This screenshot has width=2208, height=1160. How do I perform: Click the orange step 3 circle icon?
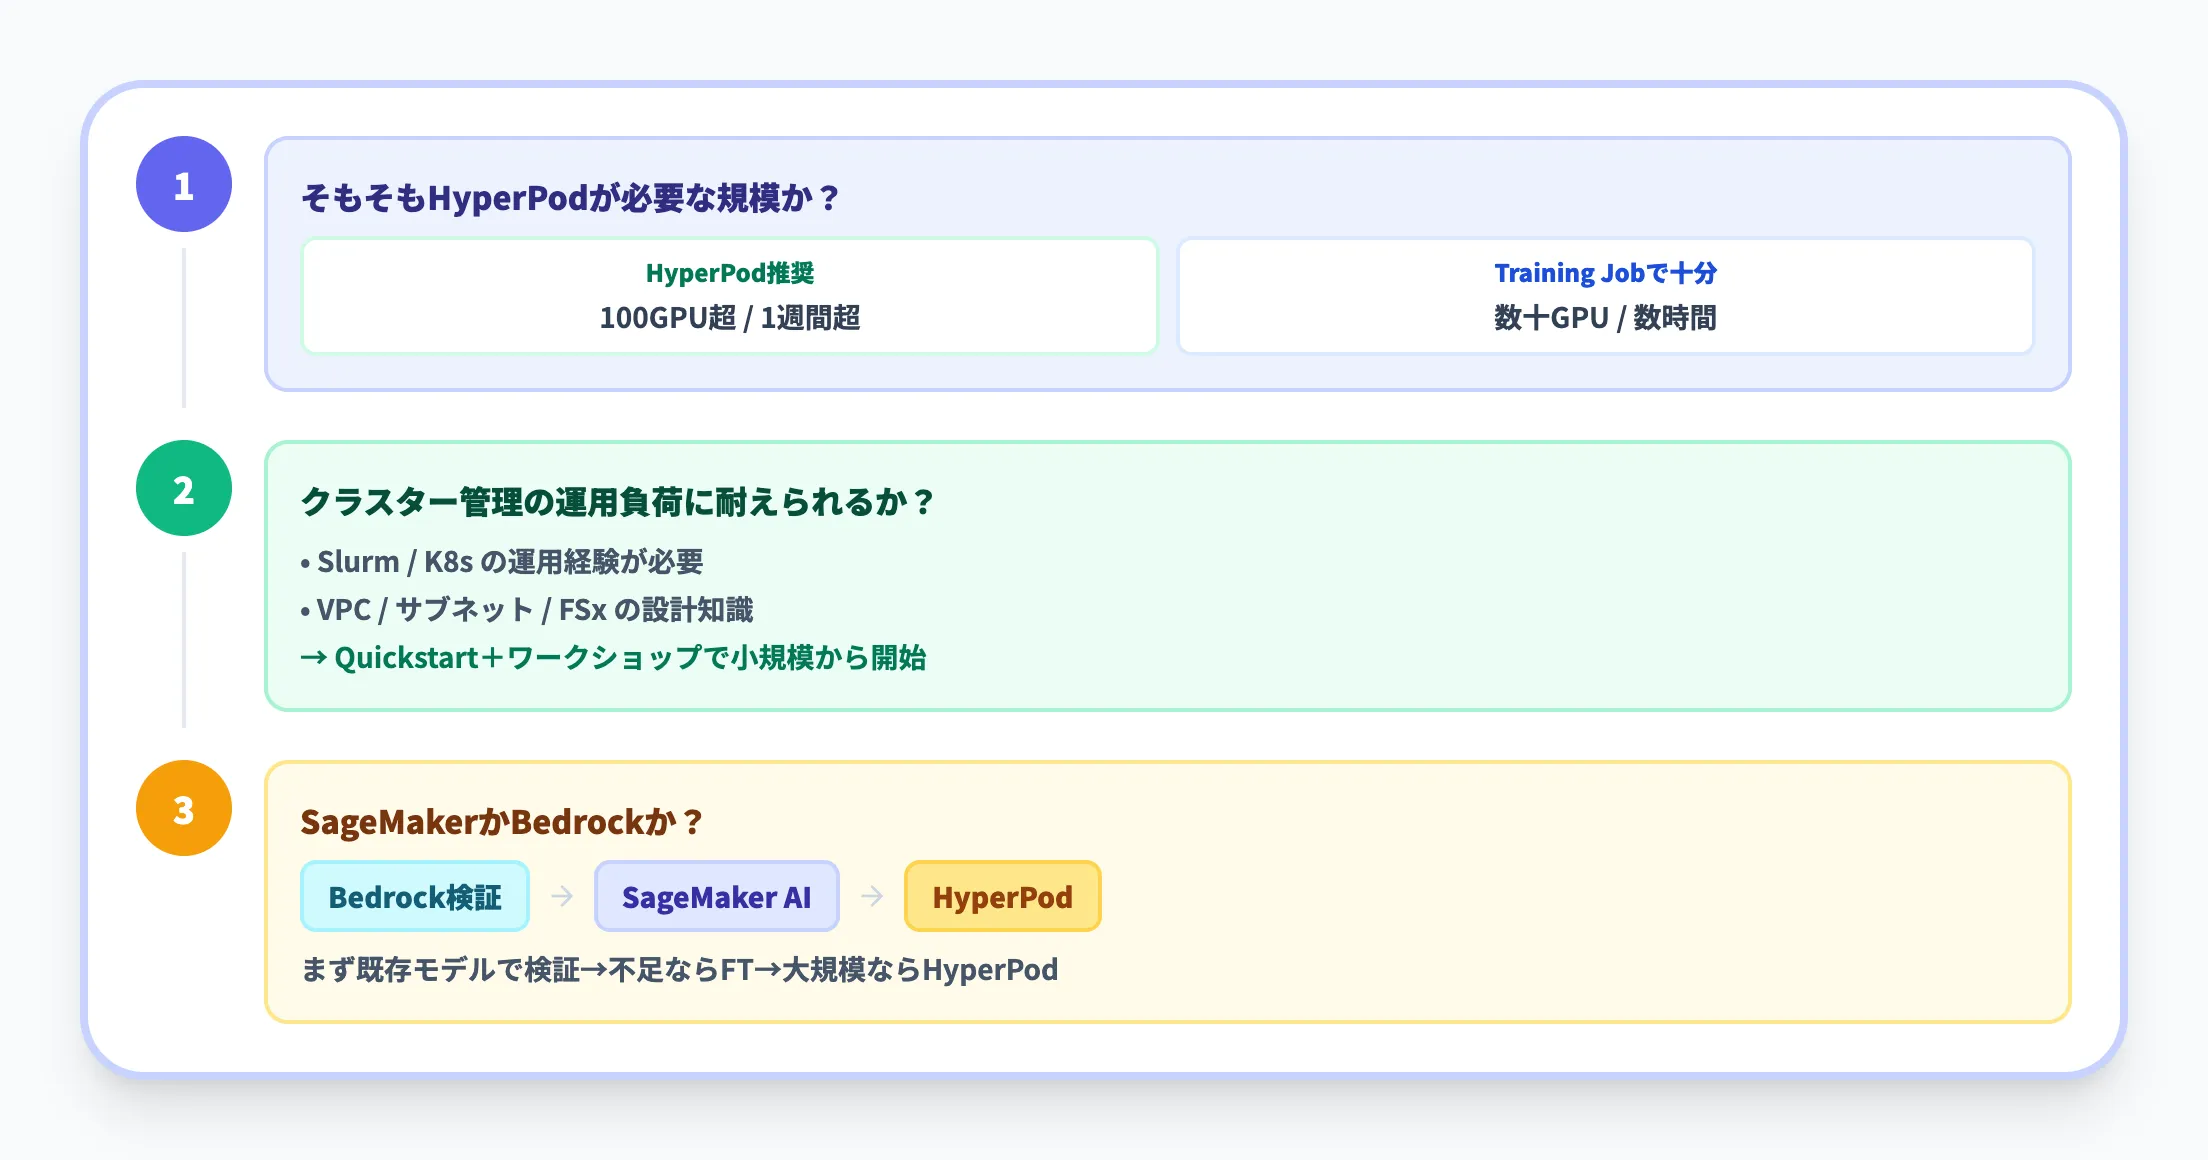point(183,808)
